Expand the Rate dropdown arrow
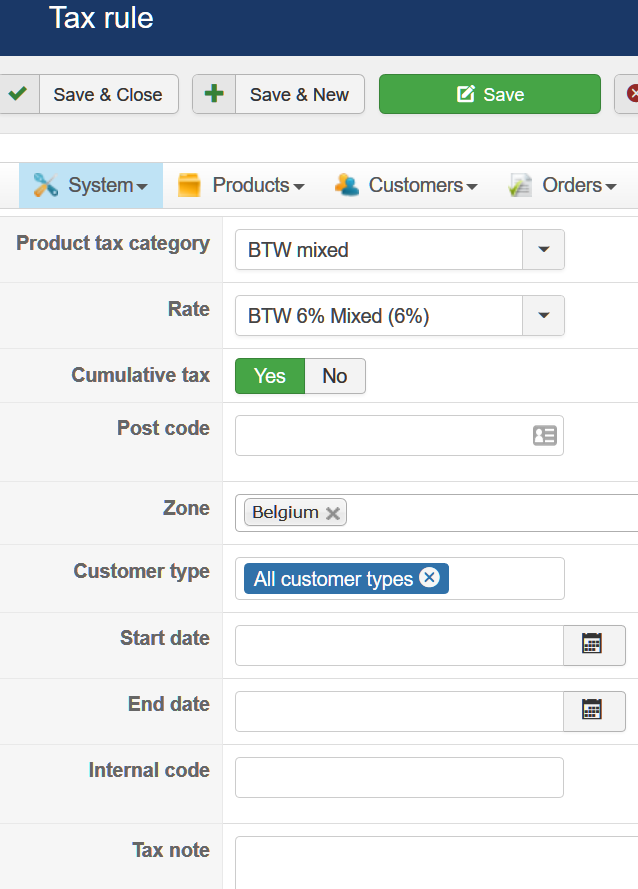 coord(543,316)
